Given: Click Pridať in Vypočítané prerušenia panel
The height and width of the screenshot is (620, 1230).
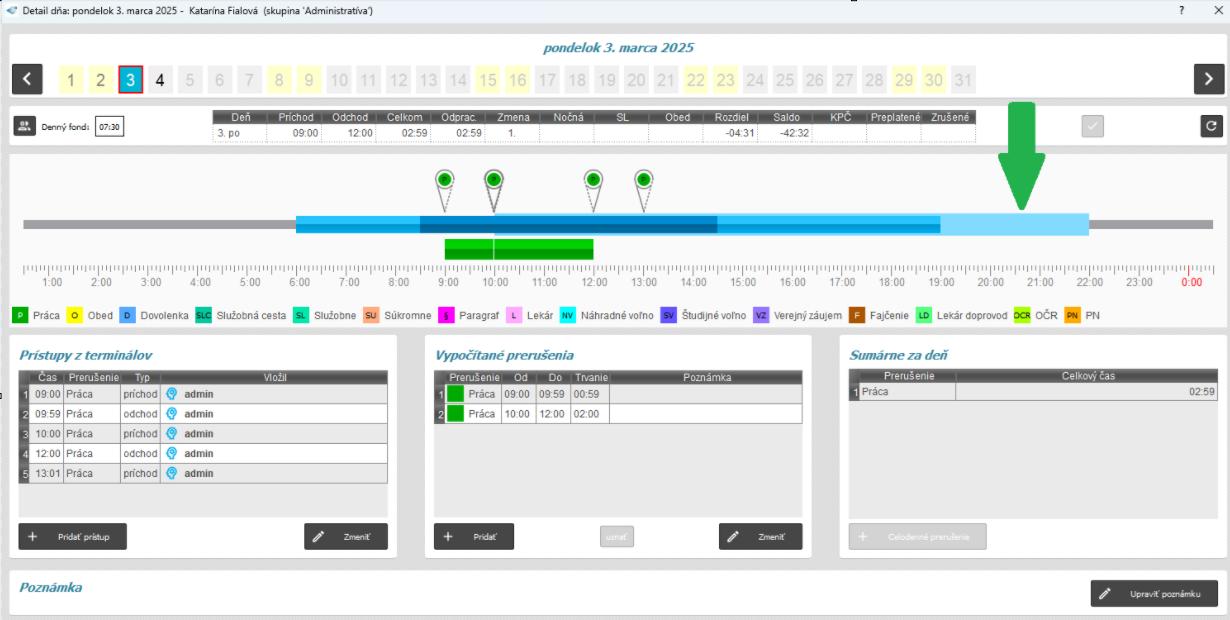Looking at the screenshot, I should click(475, 536).
